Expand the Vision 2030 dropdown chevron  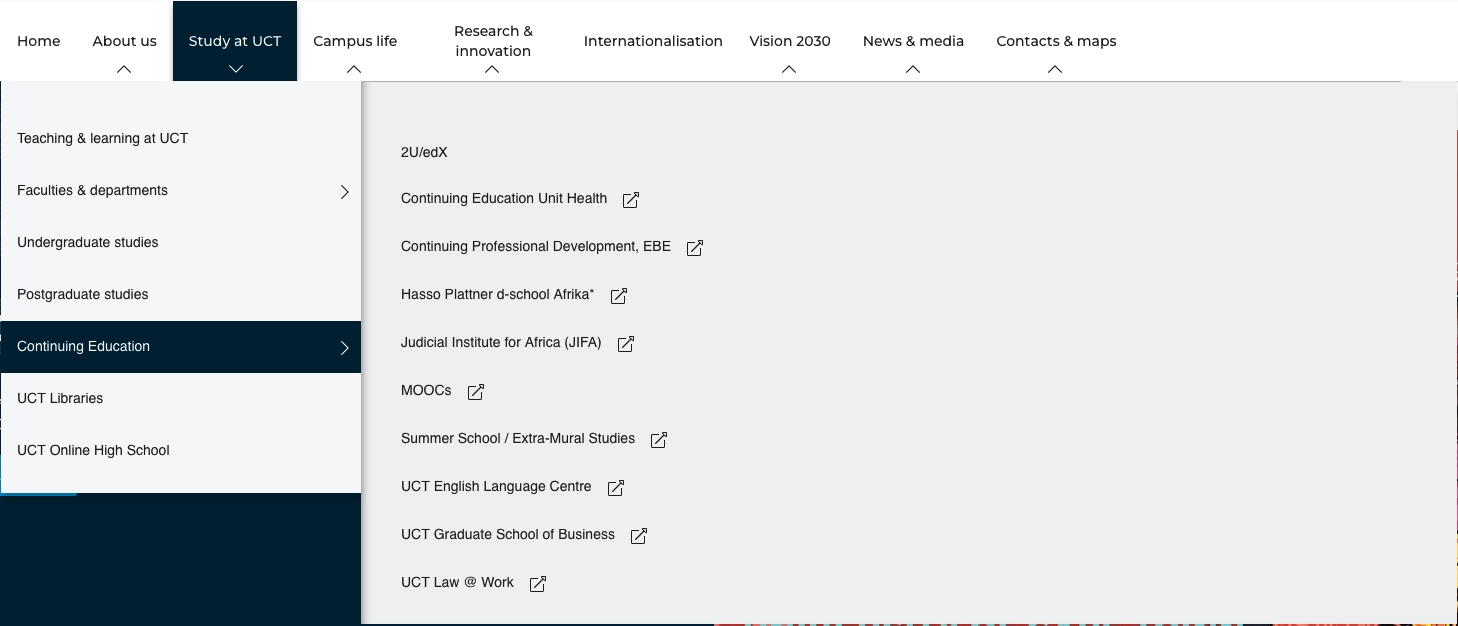pyautogui.click(x=789, y=69)
